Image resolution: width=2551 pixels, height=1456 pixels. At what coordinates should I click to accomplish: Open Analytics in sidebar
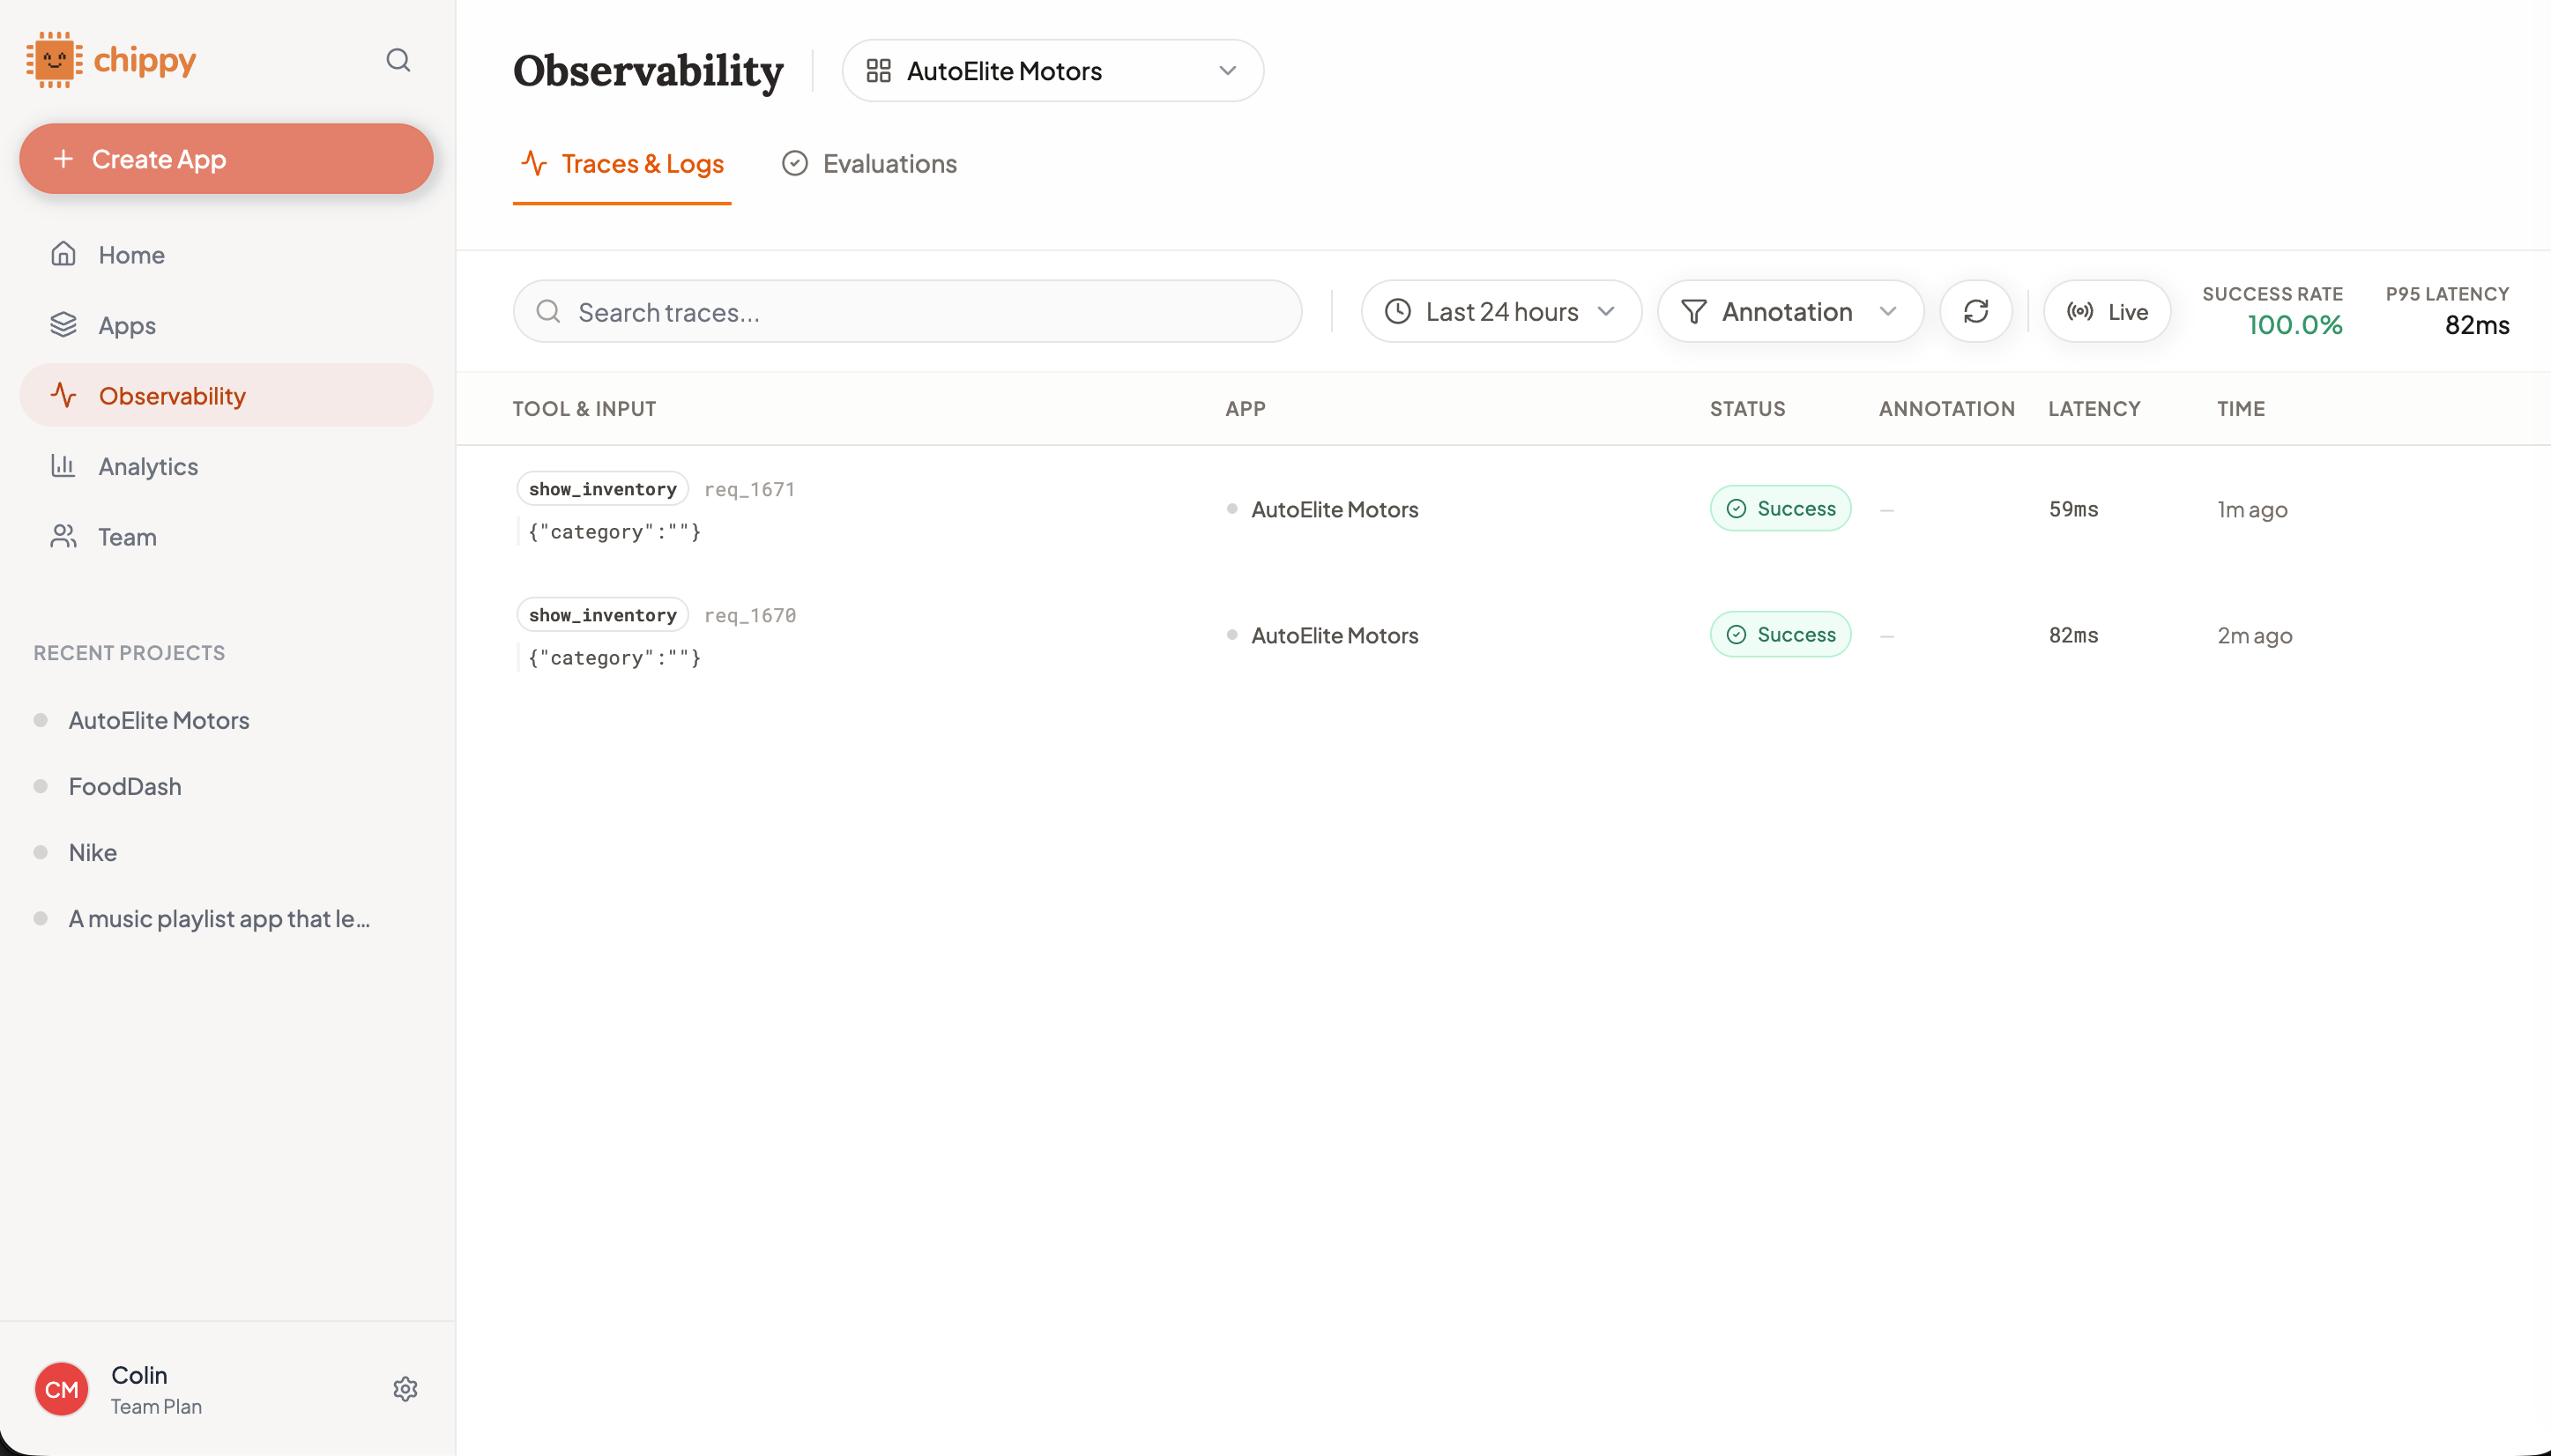coord(226,466)
